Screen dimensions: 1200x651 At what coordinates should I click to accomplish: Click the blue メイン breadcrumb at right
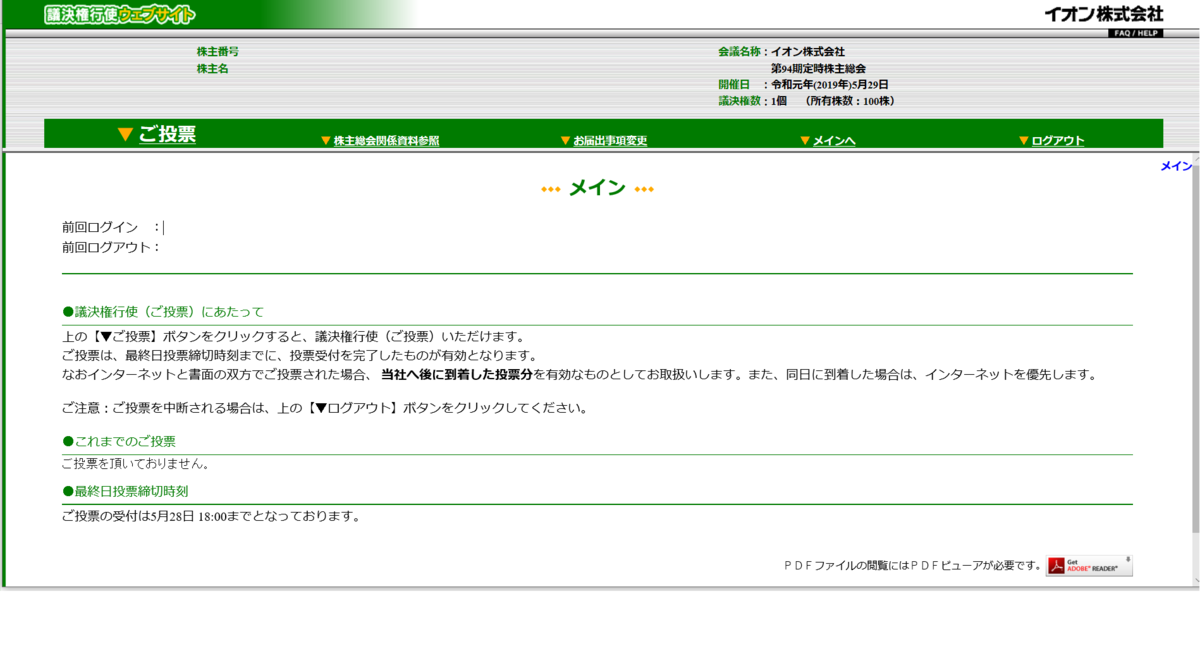click(x=1176, y=166)
